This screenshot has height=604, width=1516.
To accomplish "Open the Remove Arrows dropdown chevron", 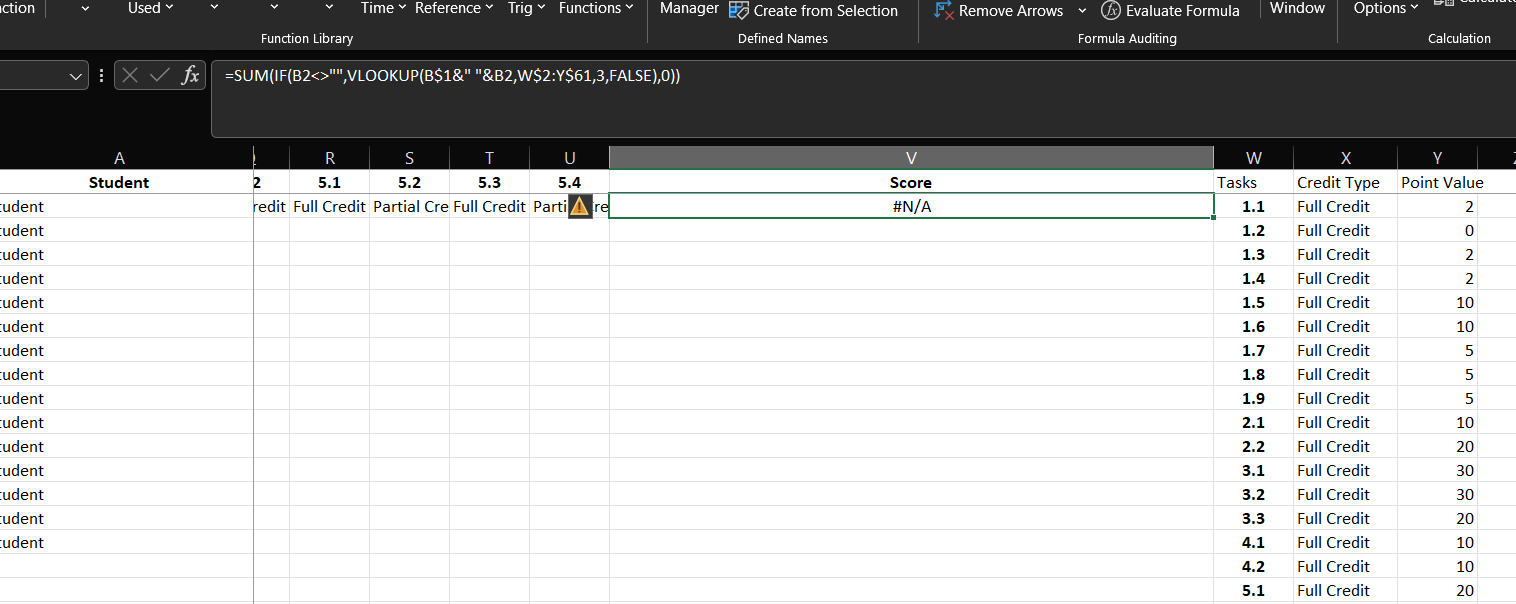I will click(x=1081, y=11).
